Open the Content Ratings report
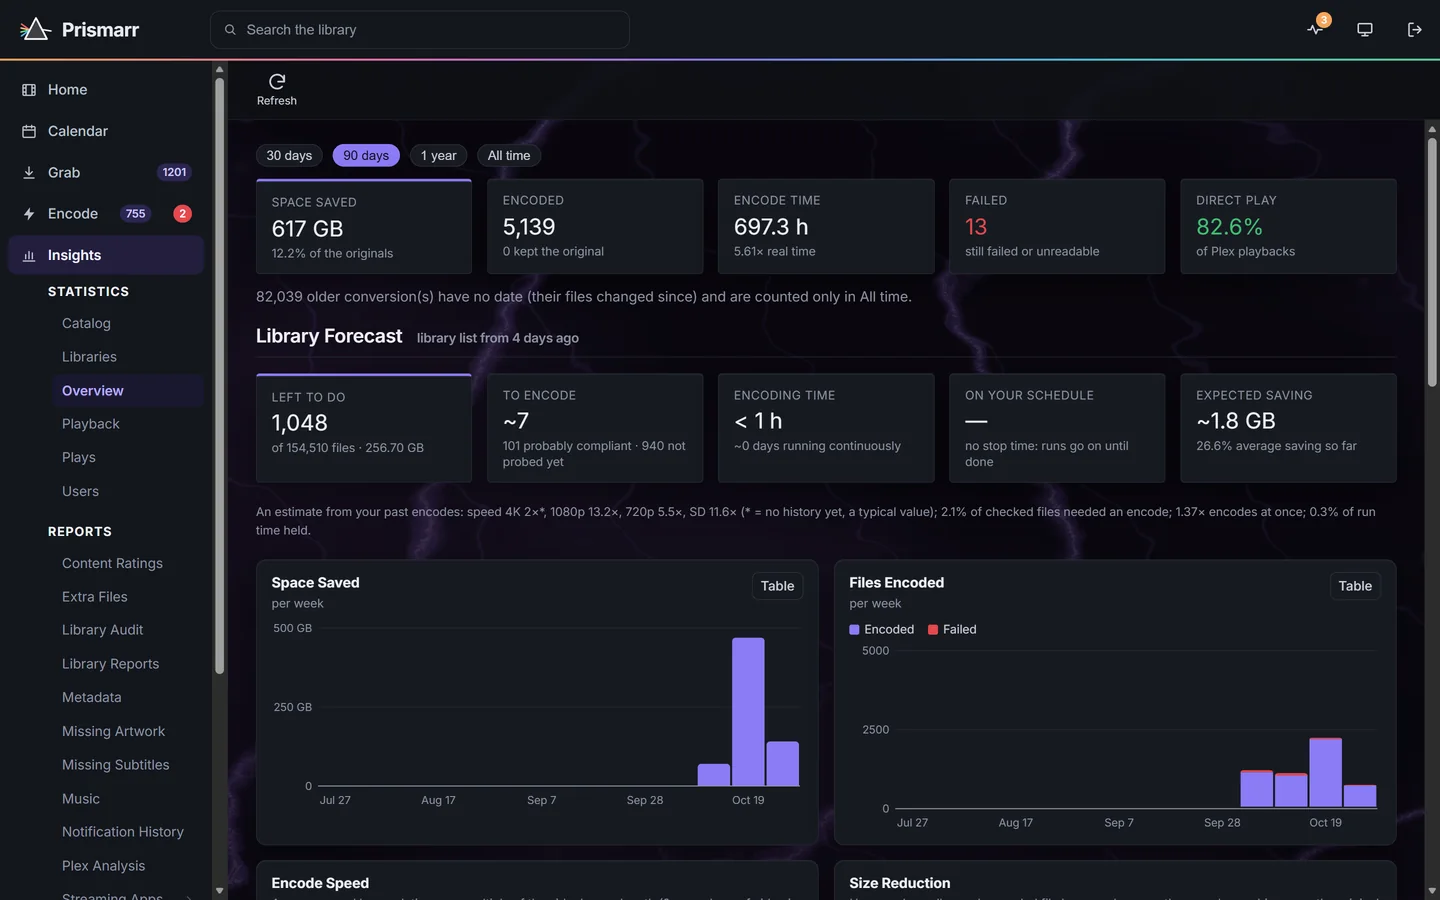 [x=112, y=563]
